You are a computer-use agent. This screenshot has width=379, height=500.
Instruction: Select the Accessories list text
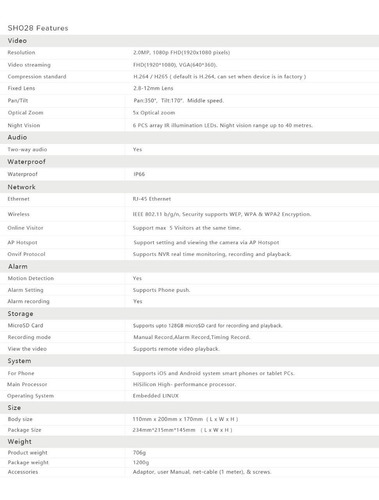(202, 472)
